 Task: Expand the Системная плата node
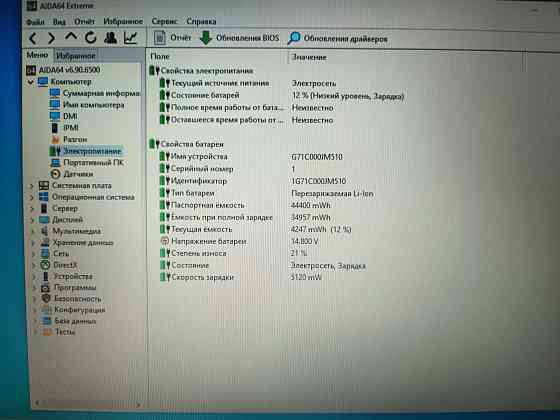coord(31,186)
